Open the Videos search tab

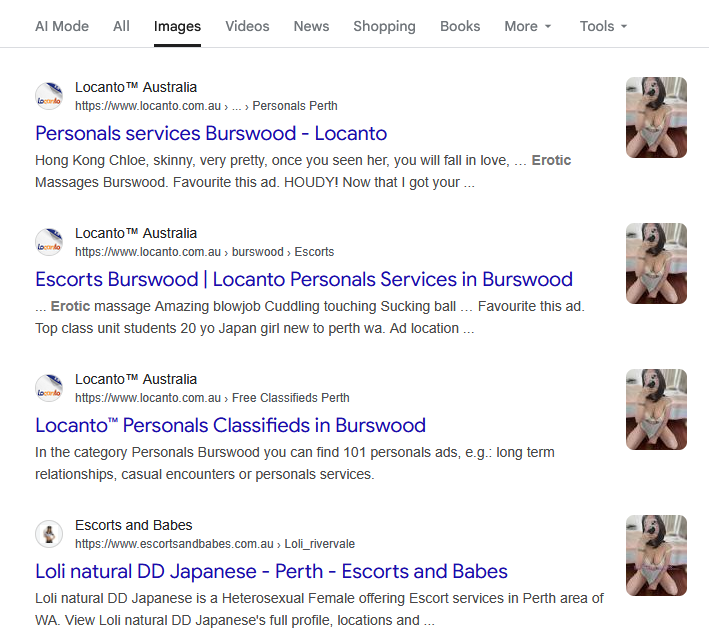click(247, 26)
